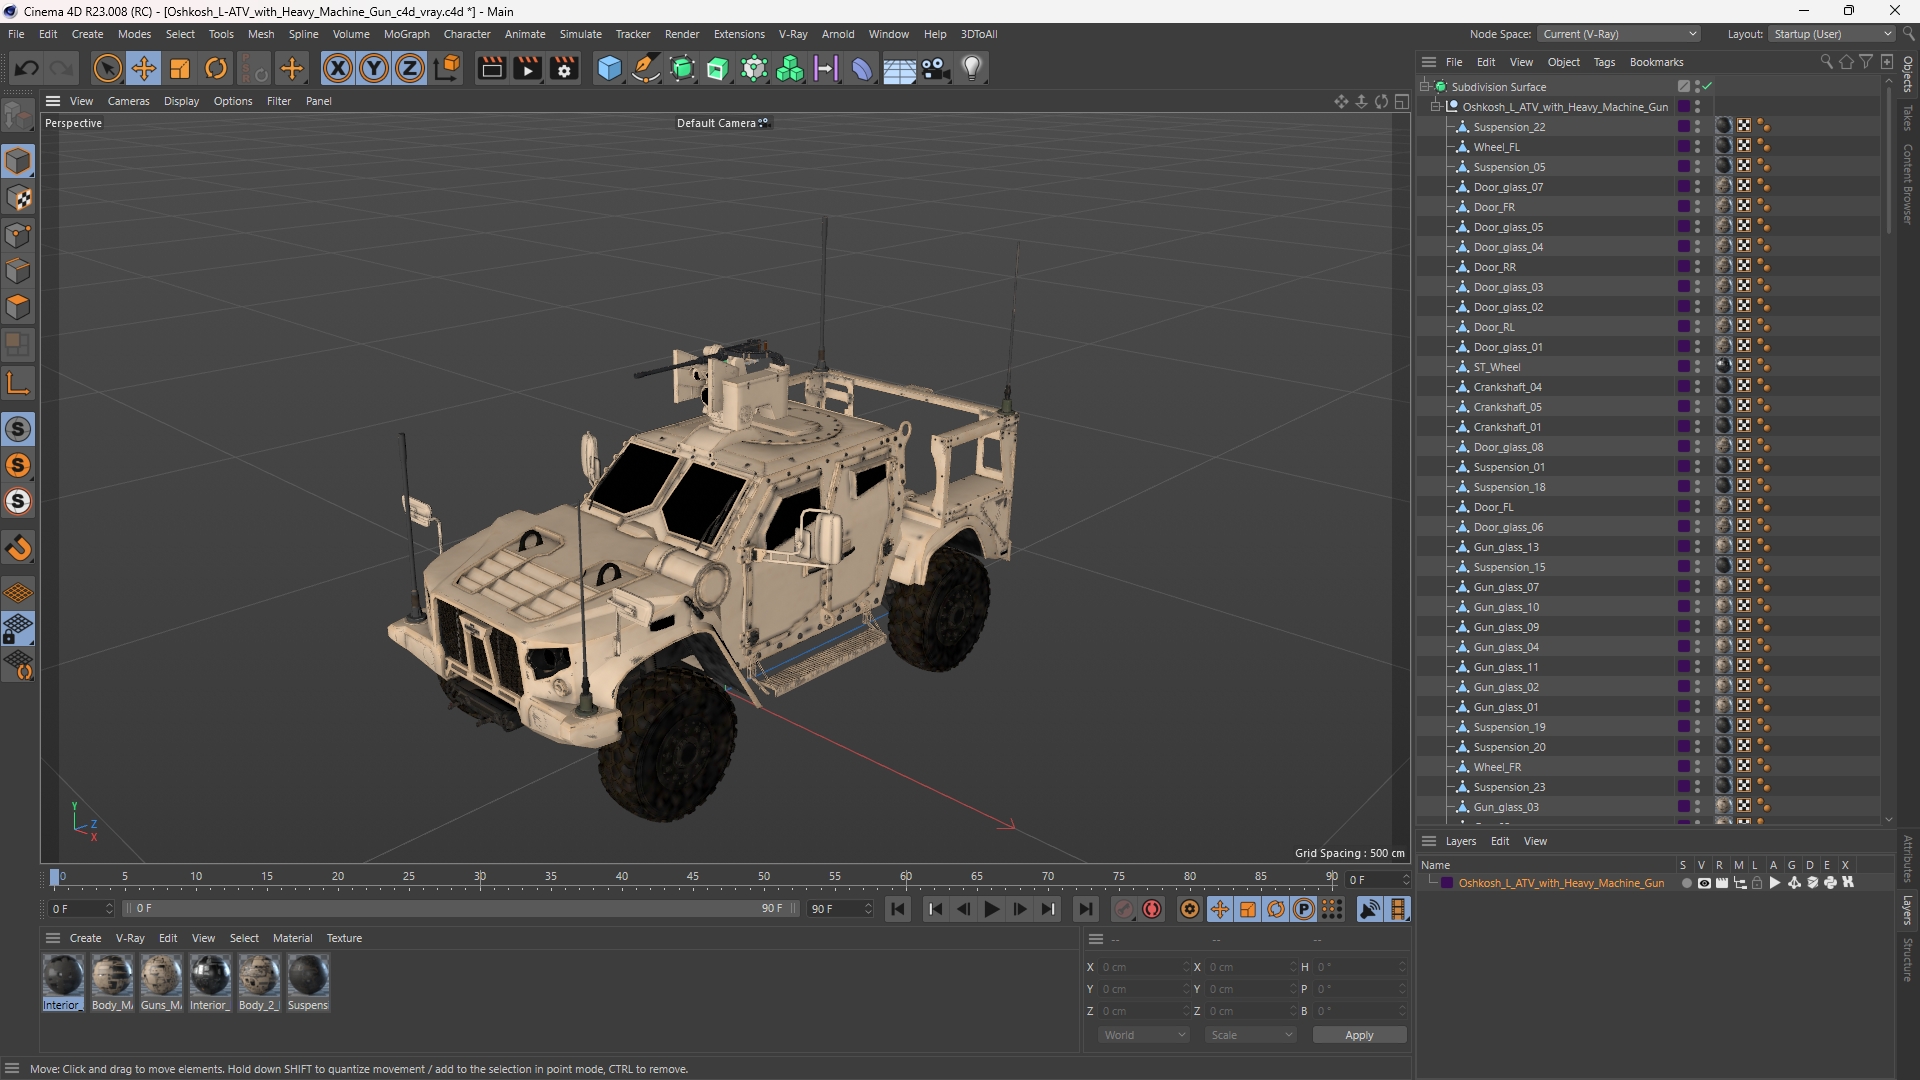Image resolution: width=1920 pixels, height=1080 pixels.
Task: Toggle layer view eye for Oshkosh layer
Action: tap(1704, 883)
